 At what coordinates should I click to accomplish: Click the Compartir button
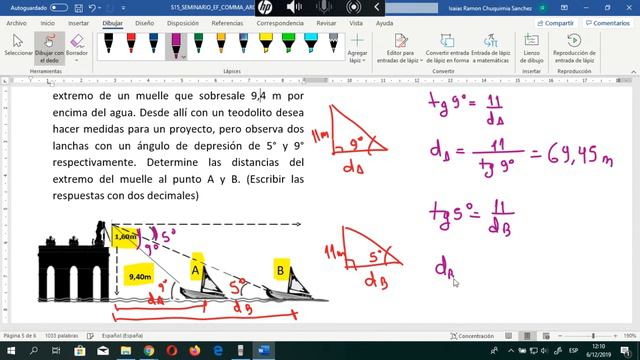(x=556, y=23)
